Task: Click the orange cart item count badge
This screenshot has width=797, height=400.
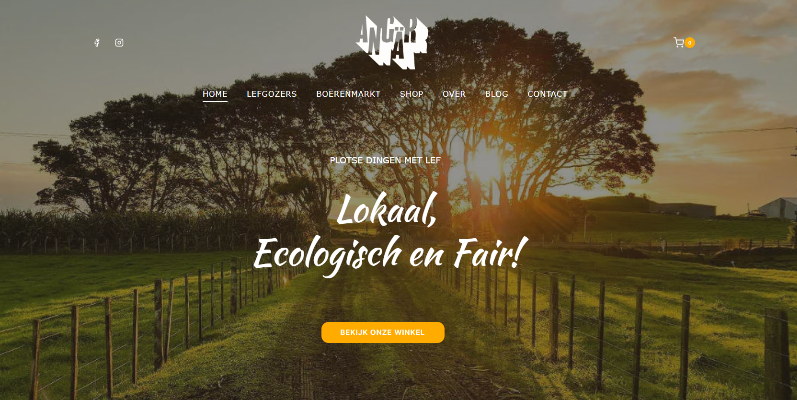Action: pos(690,43)
